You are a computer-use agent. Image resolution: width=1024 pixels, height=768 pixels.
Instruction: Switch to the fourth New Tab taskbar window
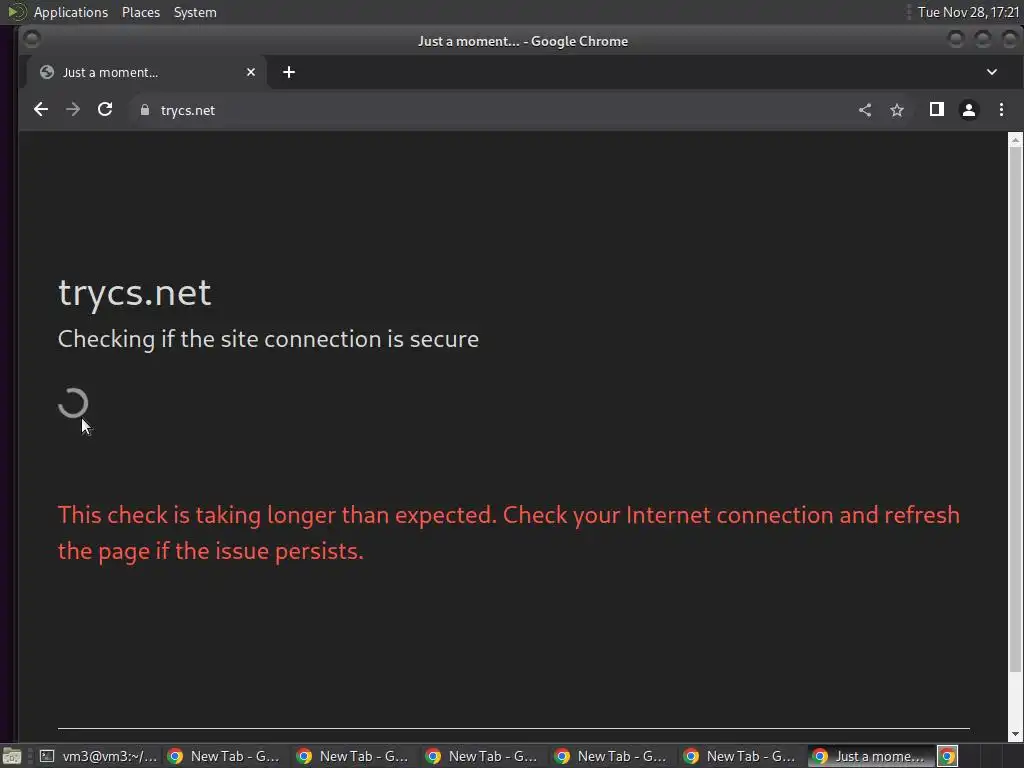(x=611, y=756)
